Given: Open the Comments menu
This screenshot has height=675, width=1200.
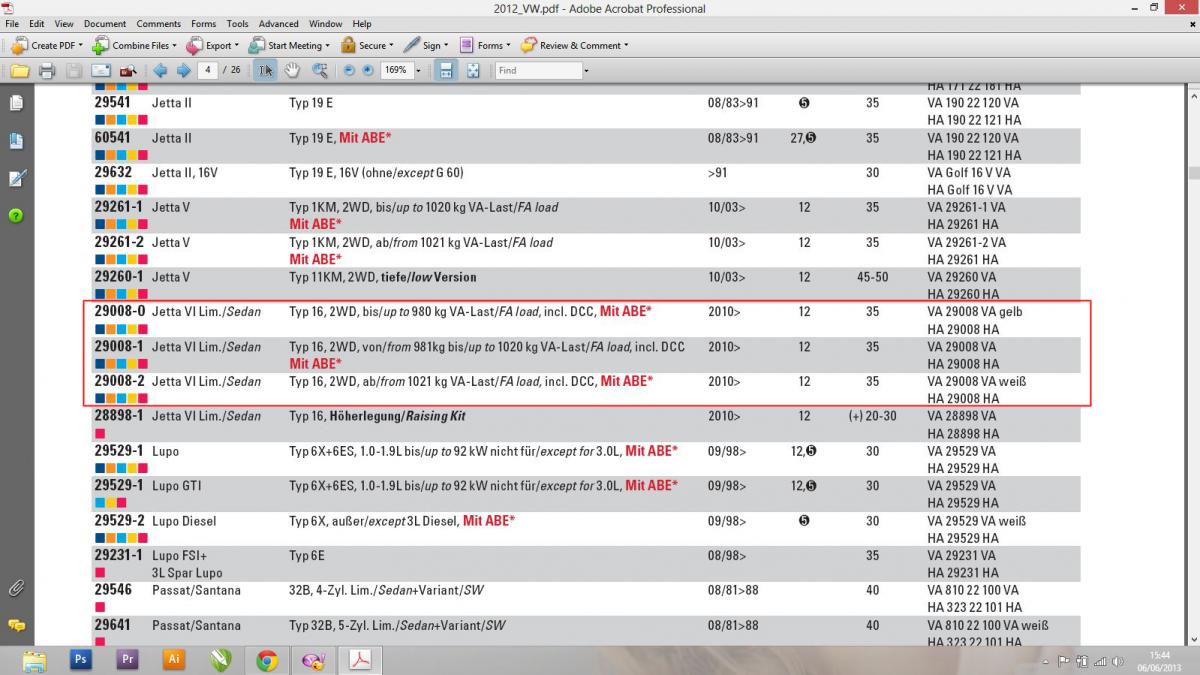Looking at the screenshot, I should 159,23.
